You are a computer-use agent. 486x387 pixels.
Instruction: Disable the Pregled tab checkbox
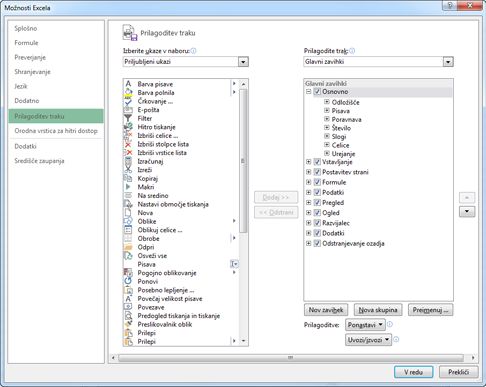tap(317, 203)
